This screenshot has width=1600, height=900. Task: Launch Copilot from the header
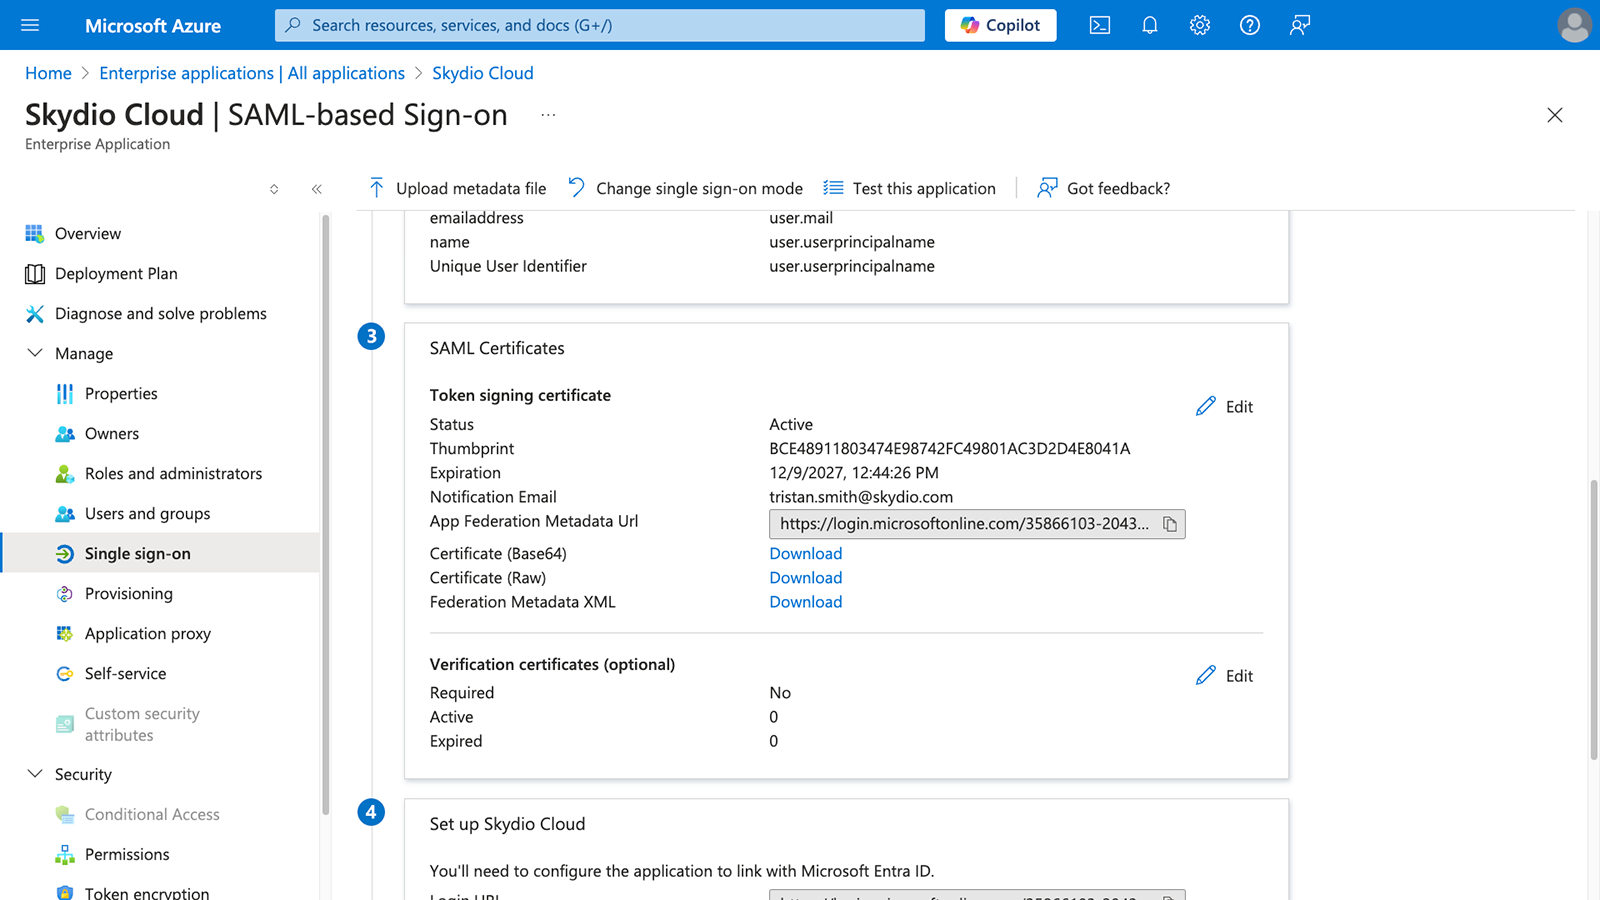pyautogui.click(x=1000, y=25)
